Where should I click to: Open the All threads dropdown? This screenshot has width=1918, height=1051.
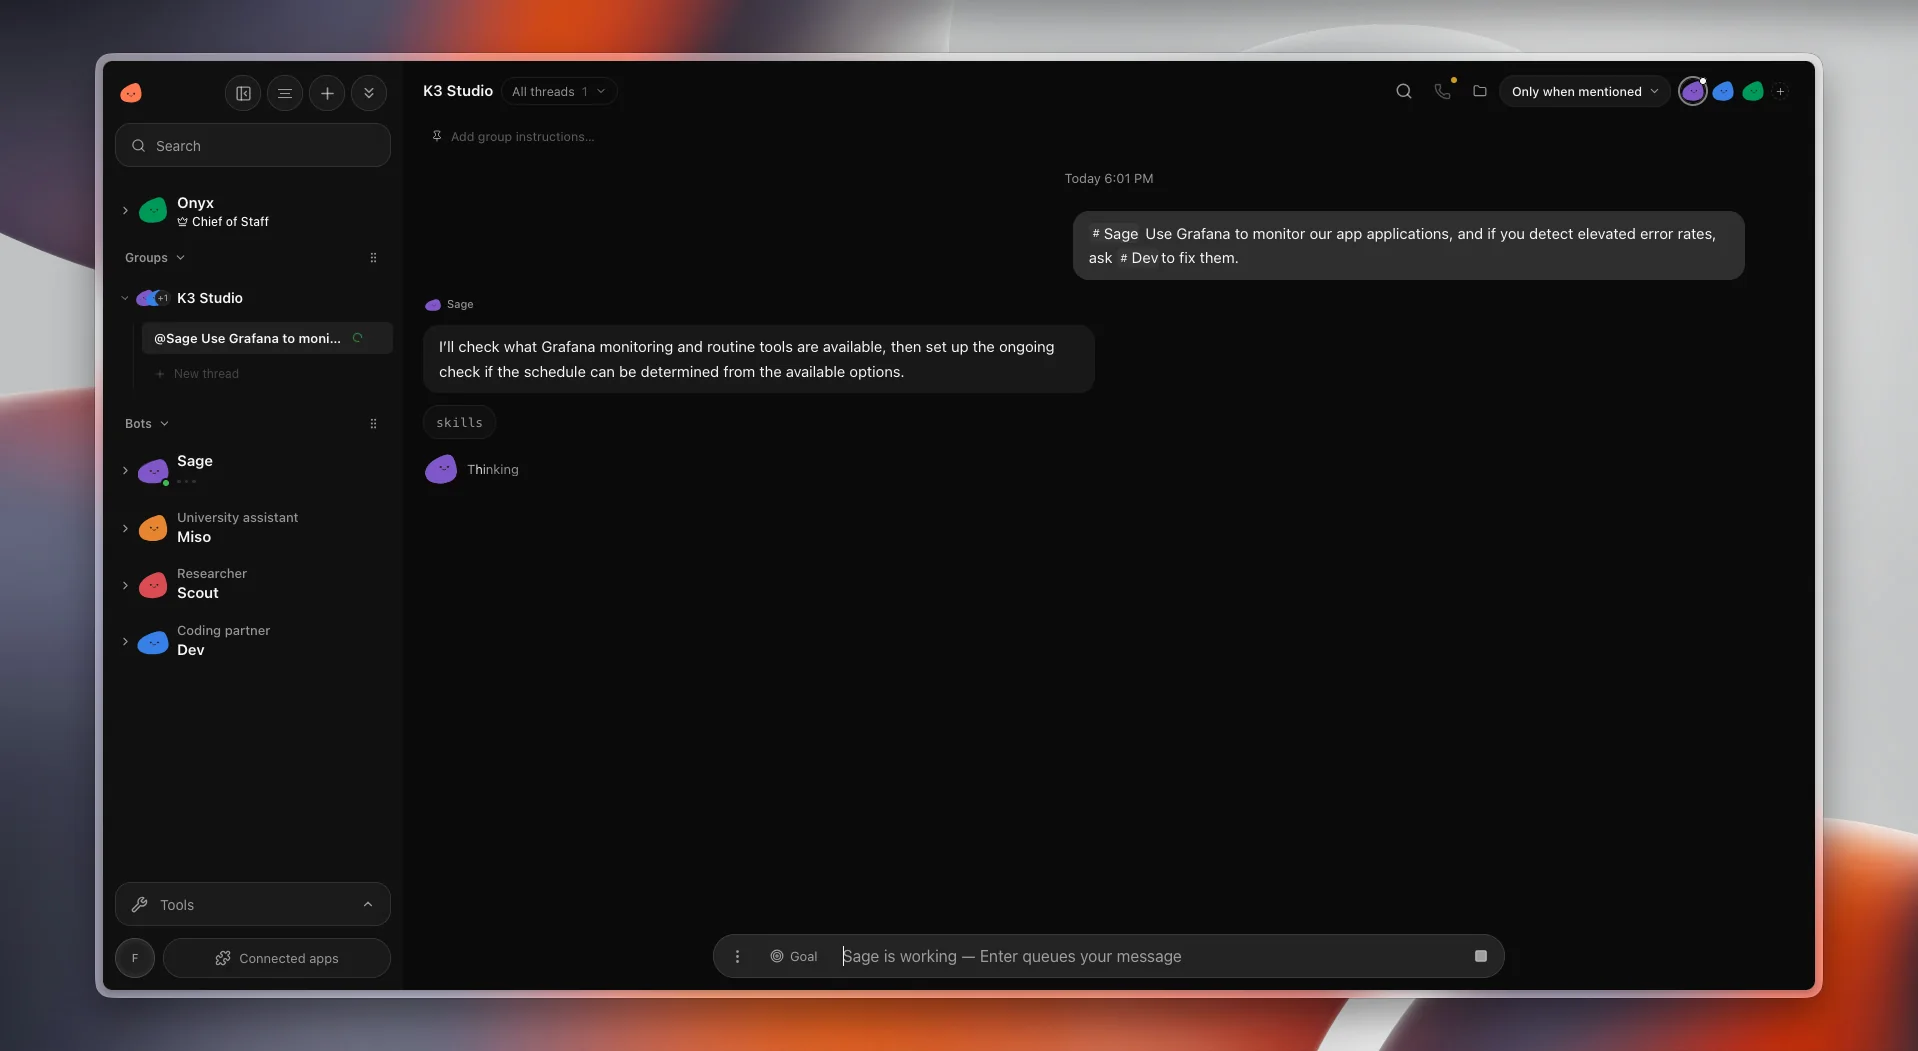[x=559, y=91]
